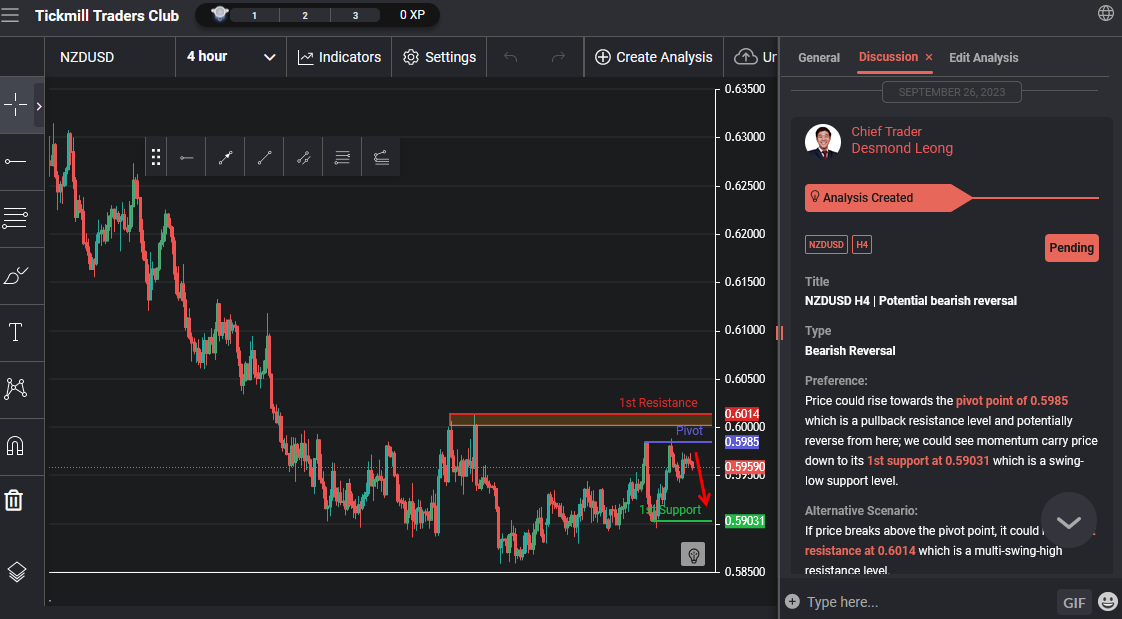Open Desmond Leong's avatar
The height and width of the screenshot is (619, 1122).
[822, 141]
